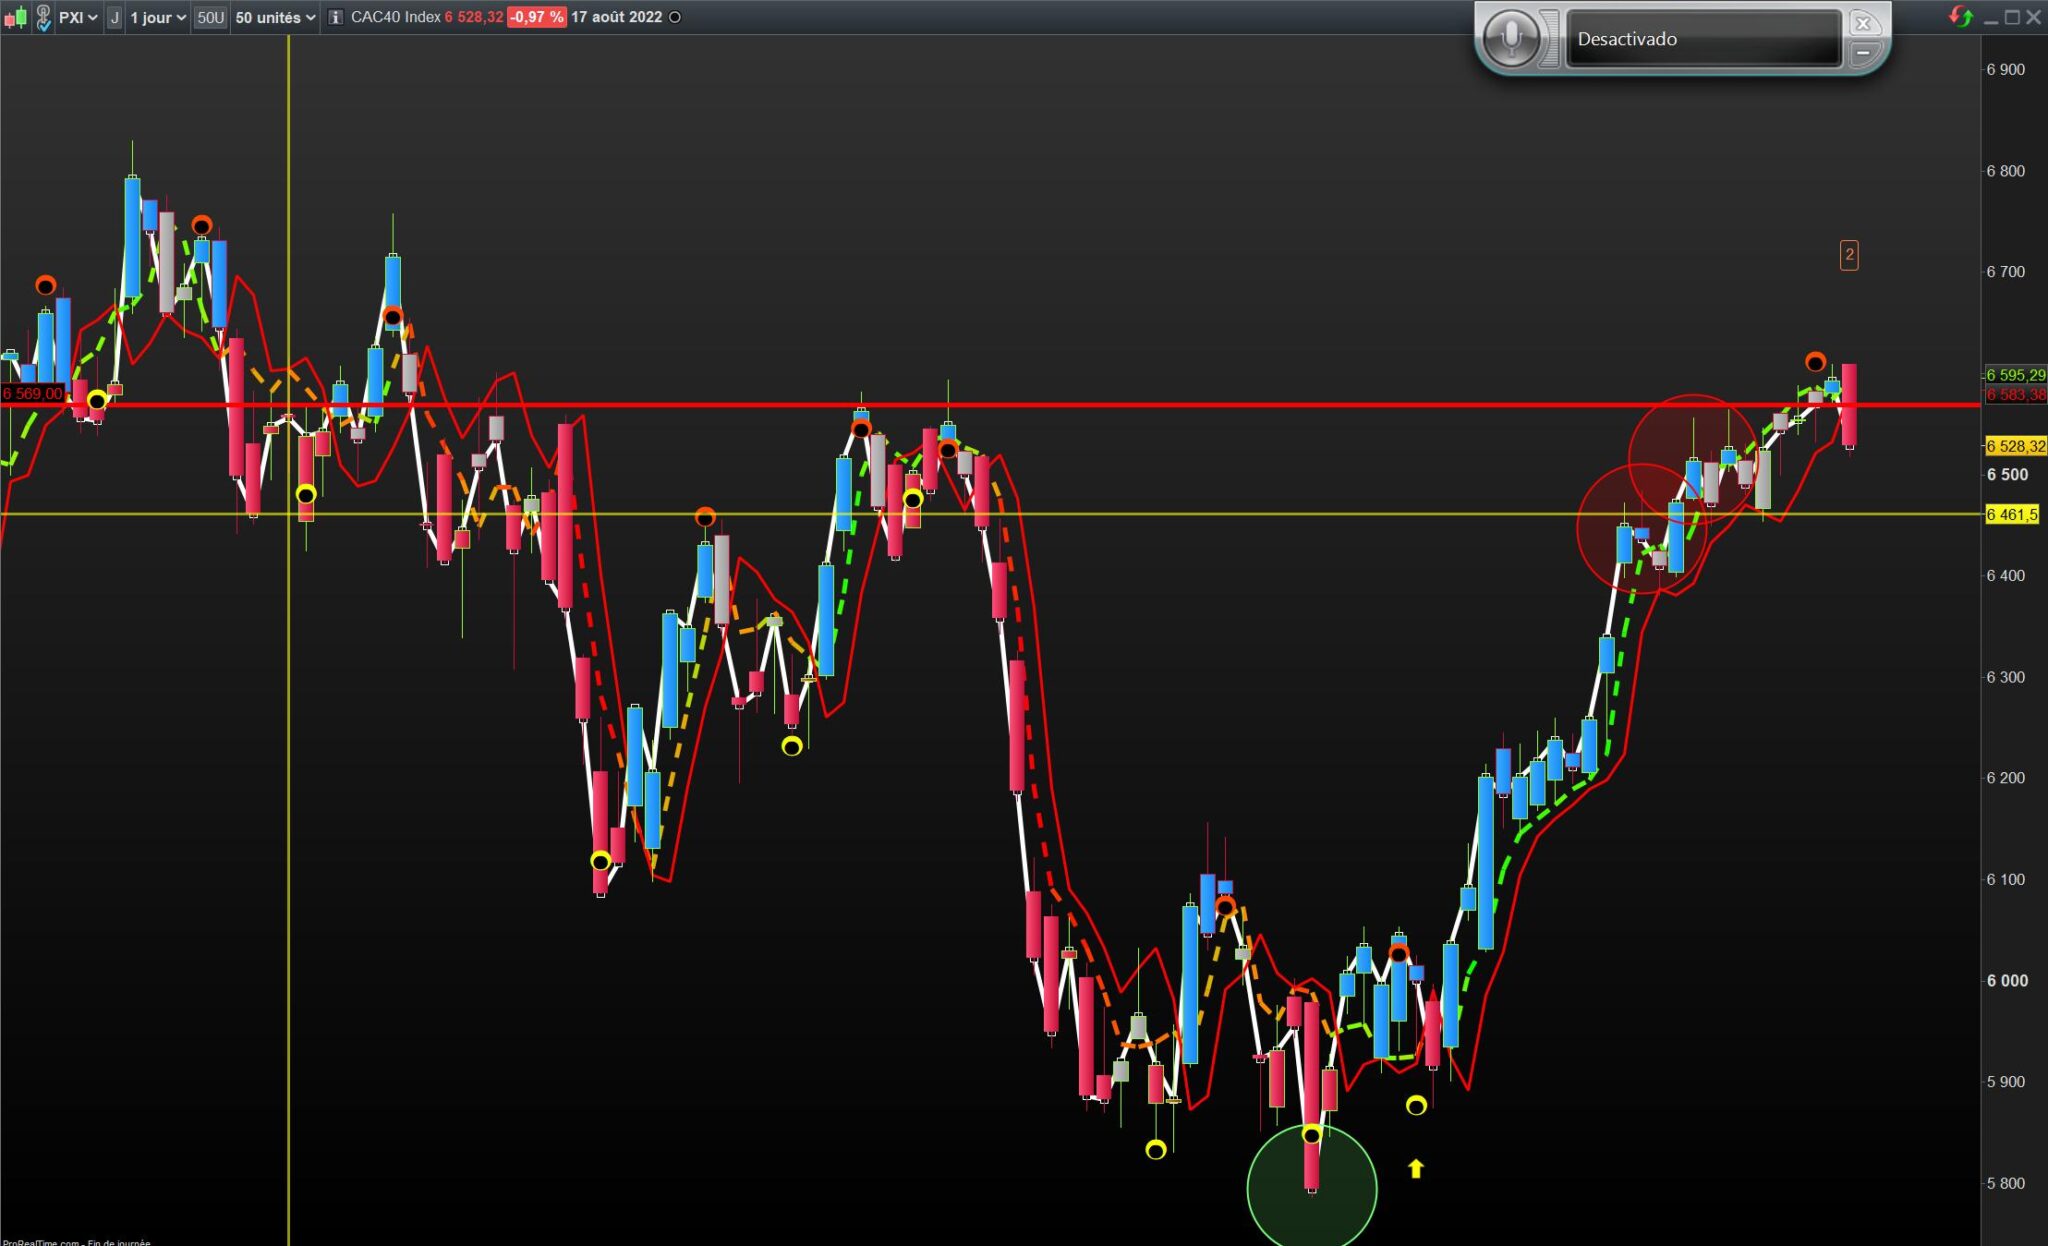Maximize the chart window
2048x1246 pixels.
[x=2011, y=17]
